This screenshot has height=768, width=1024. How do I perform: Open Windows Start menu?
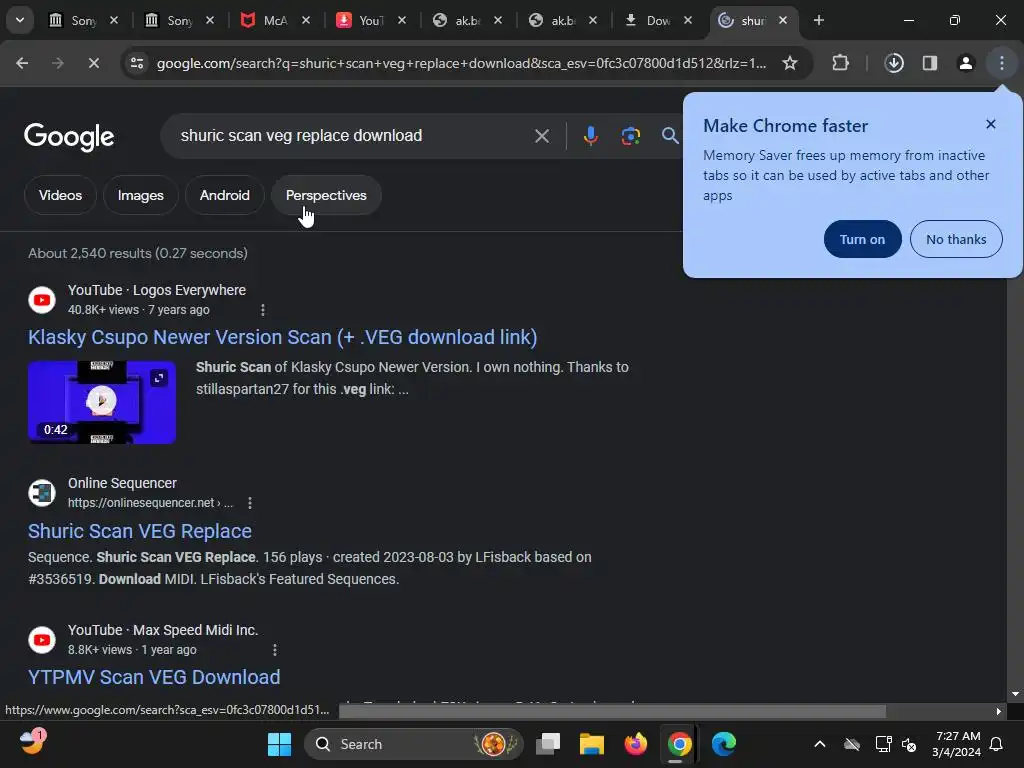point(280,744)
